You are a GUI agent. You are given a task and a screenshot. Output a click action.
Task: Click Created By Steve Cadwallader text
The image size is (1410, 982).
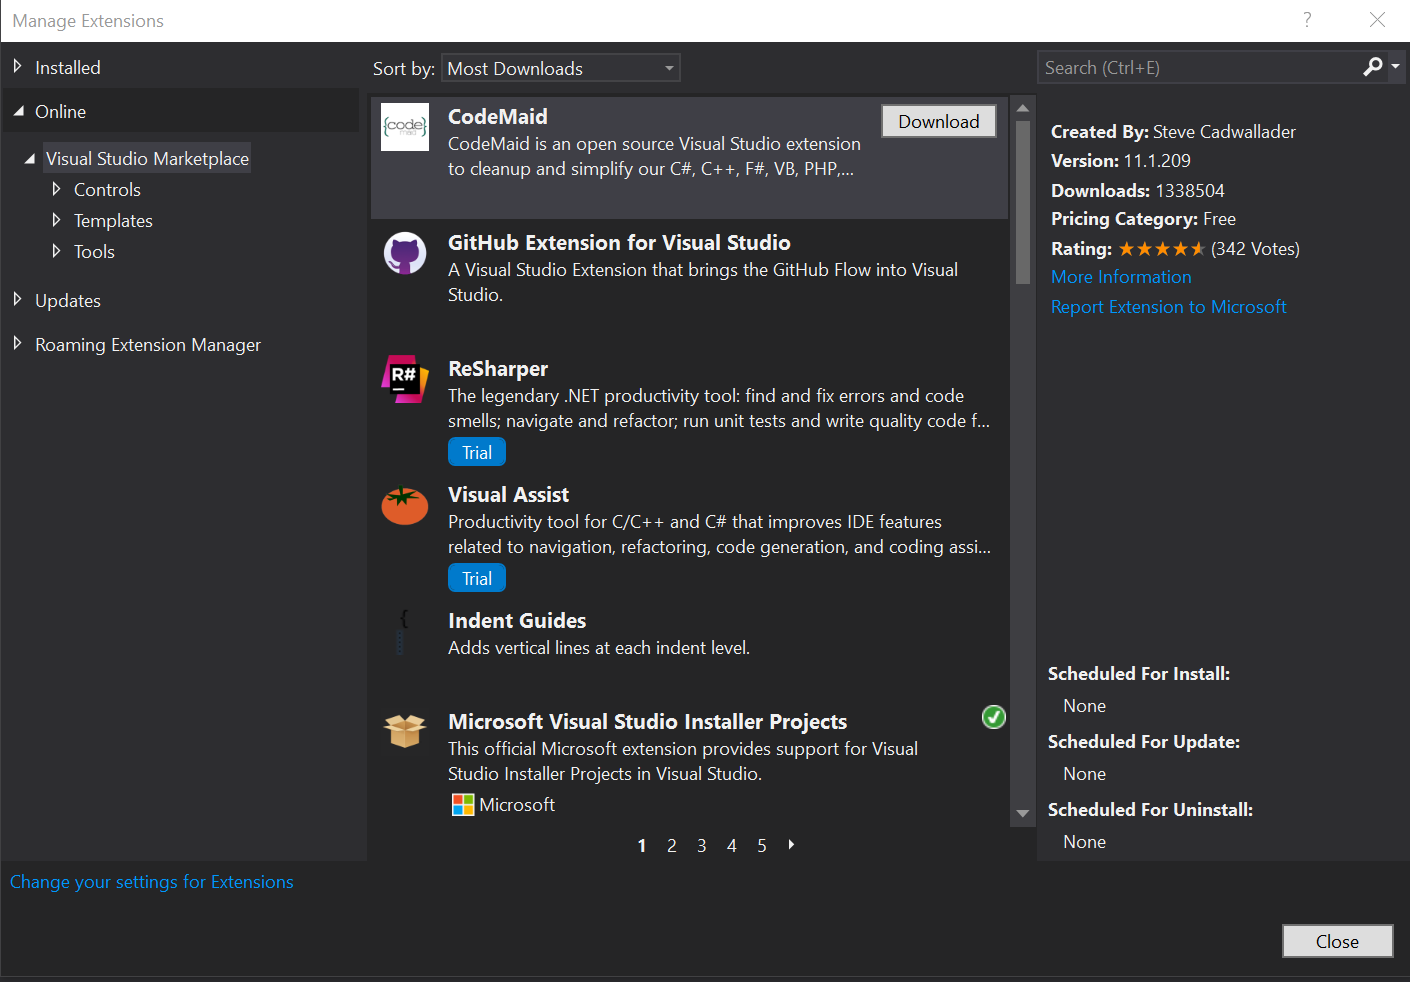tap(1173, 131)
